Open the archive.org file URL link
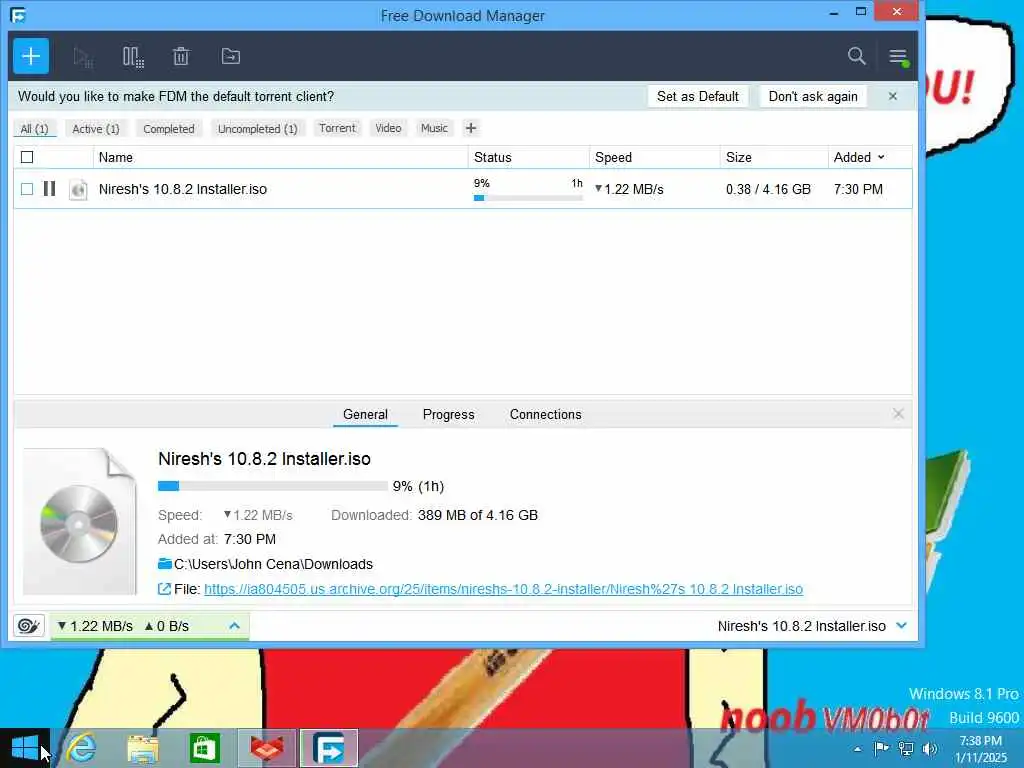The image size is (1024, 768). point(504,589)
